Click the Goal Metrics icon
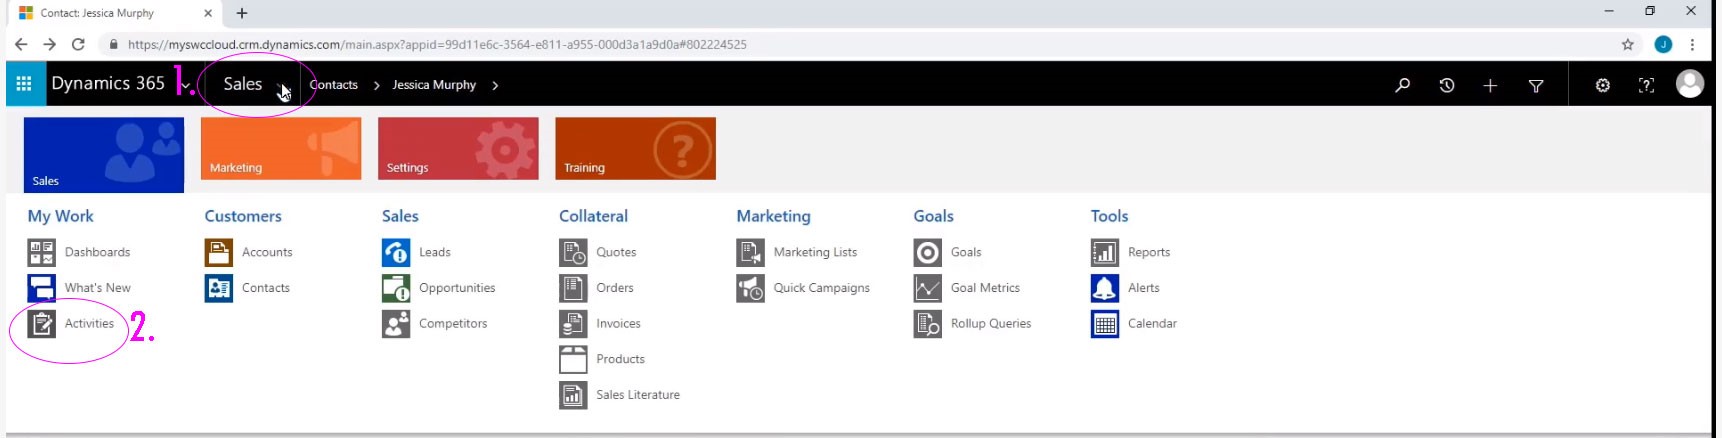The image size is (1722, 438). tap(928, 288)
